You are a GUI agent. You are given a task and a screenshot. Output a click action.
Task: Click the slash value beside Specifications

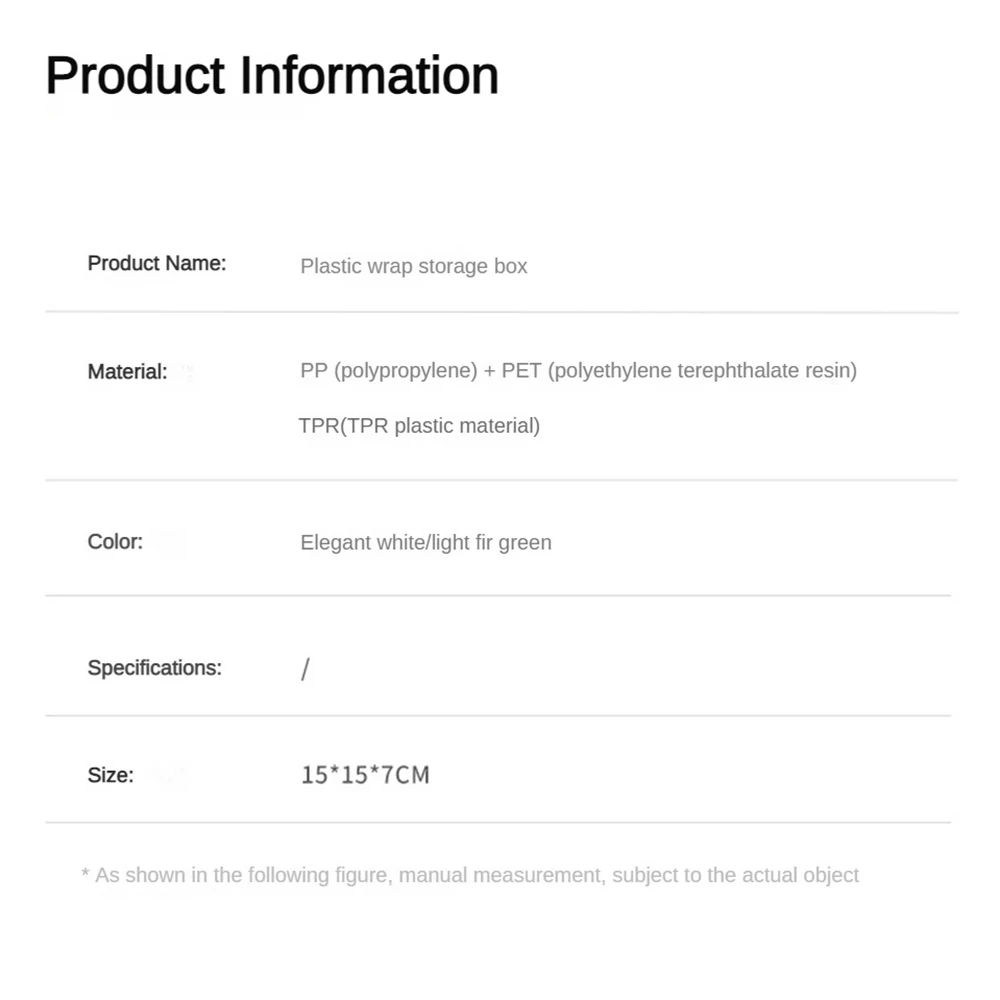pyautogui.click(x=305, y=669)
